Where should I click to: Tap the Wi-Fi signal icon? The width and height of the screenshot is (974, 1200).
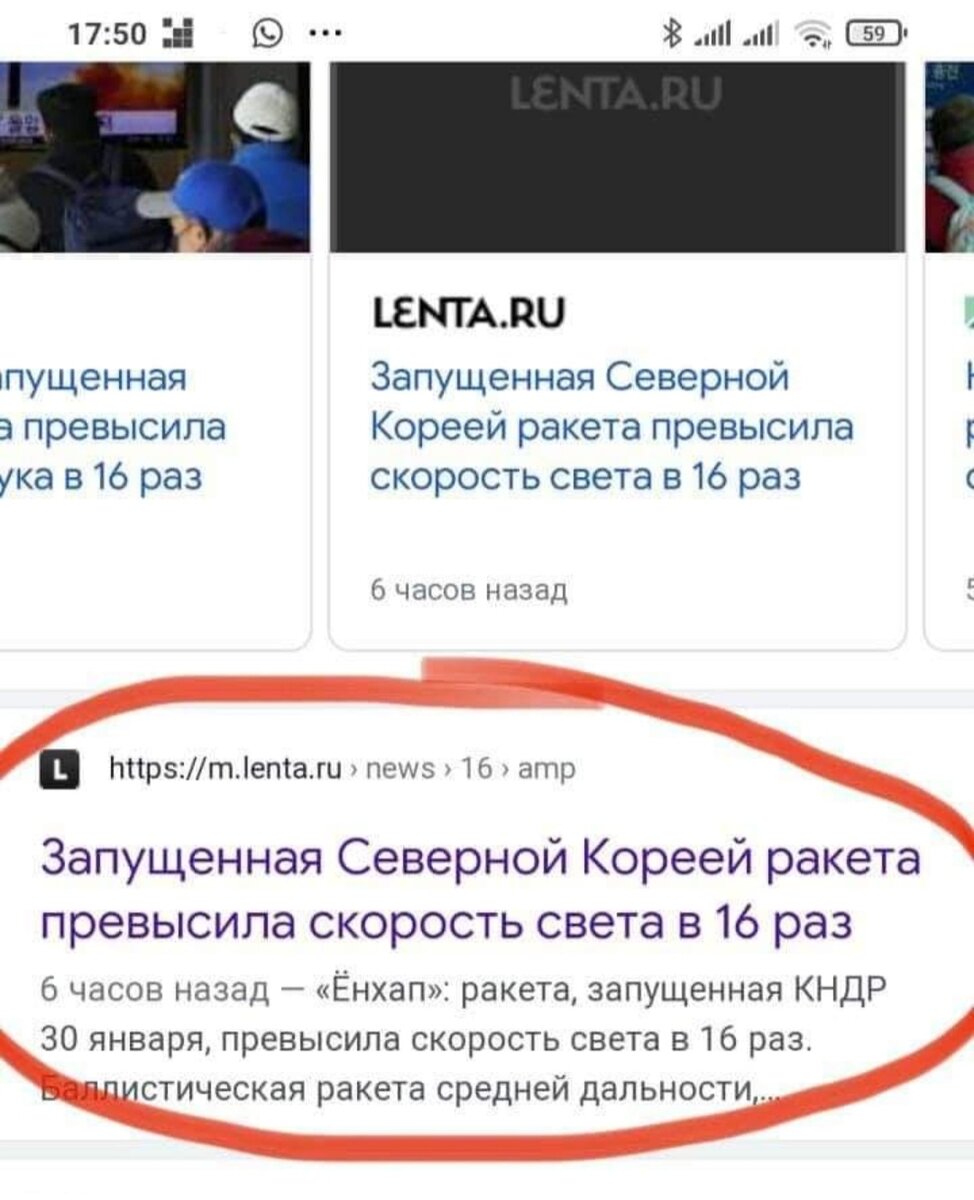[x=816, y=35]
